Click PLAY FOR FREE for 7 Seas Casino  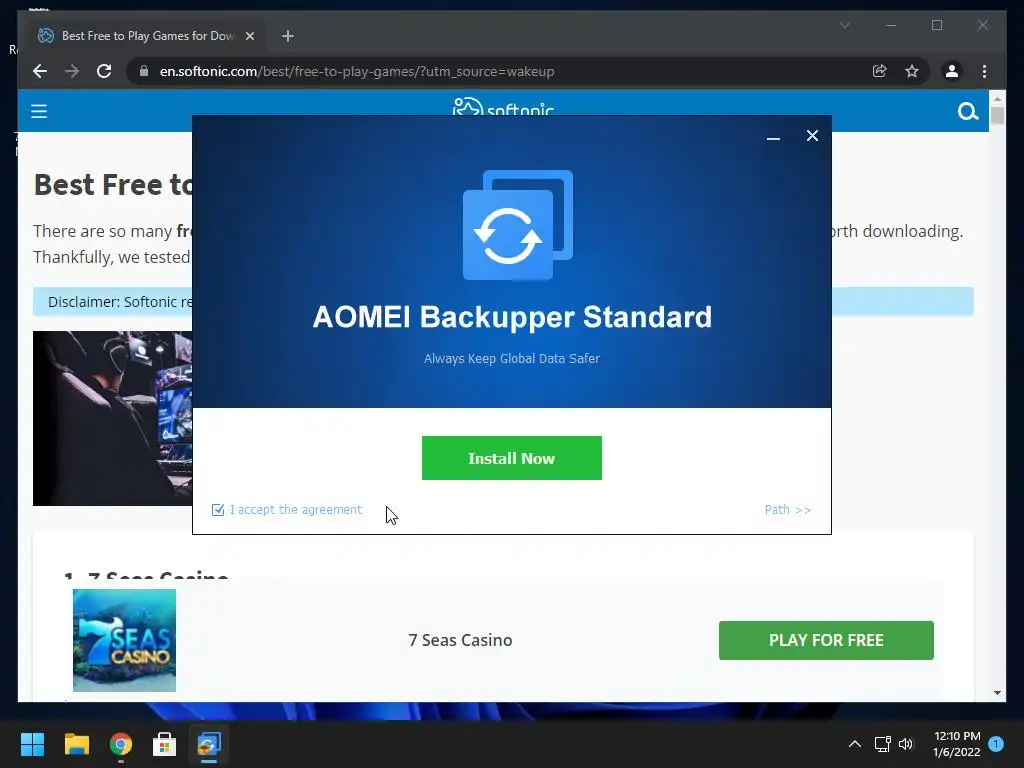coord(826,640)
